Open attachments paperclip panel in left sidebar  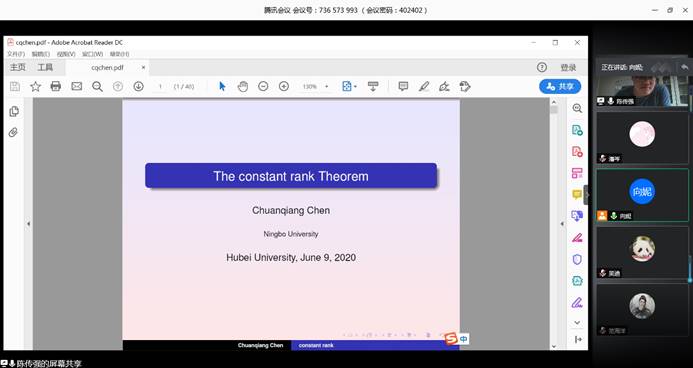[13, 132]
